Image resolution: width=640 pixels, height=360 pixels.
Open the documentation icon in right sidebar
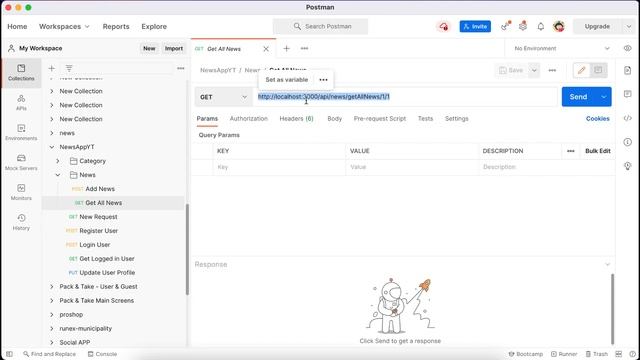tap(627, 70)
